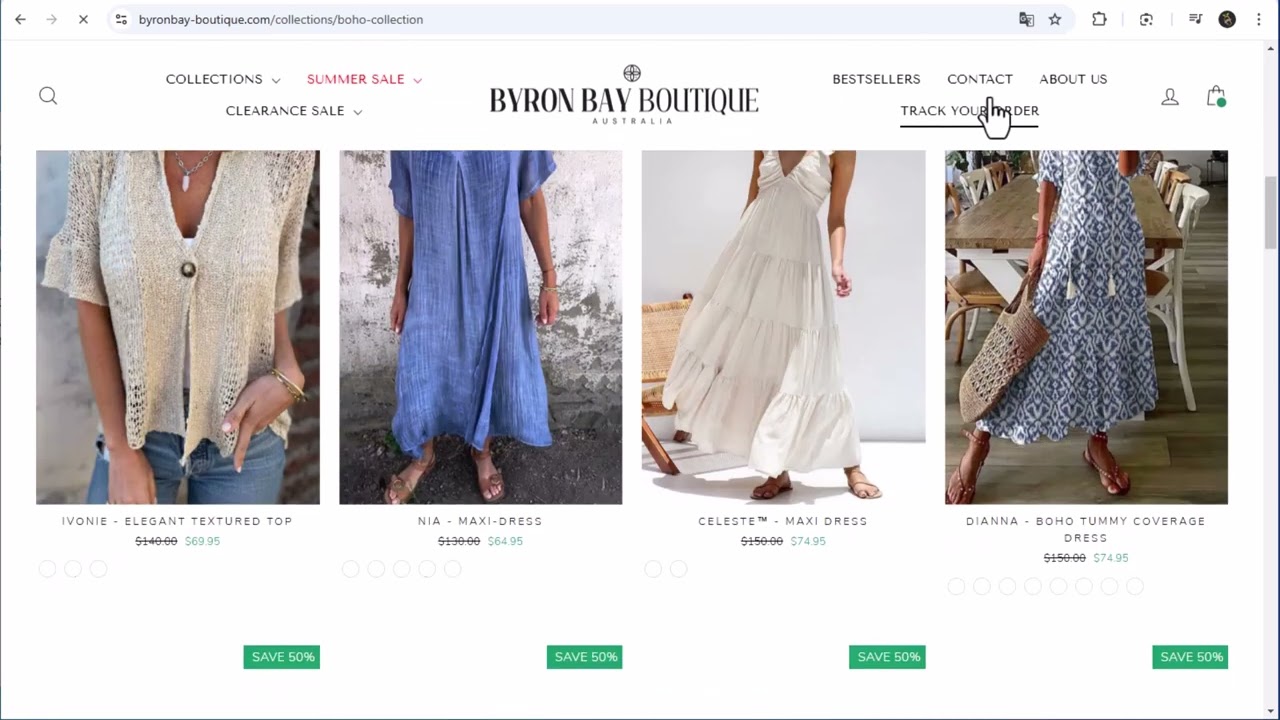Open the Ivonie - Elegant Textured Top link

click(177, 521)
